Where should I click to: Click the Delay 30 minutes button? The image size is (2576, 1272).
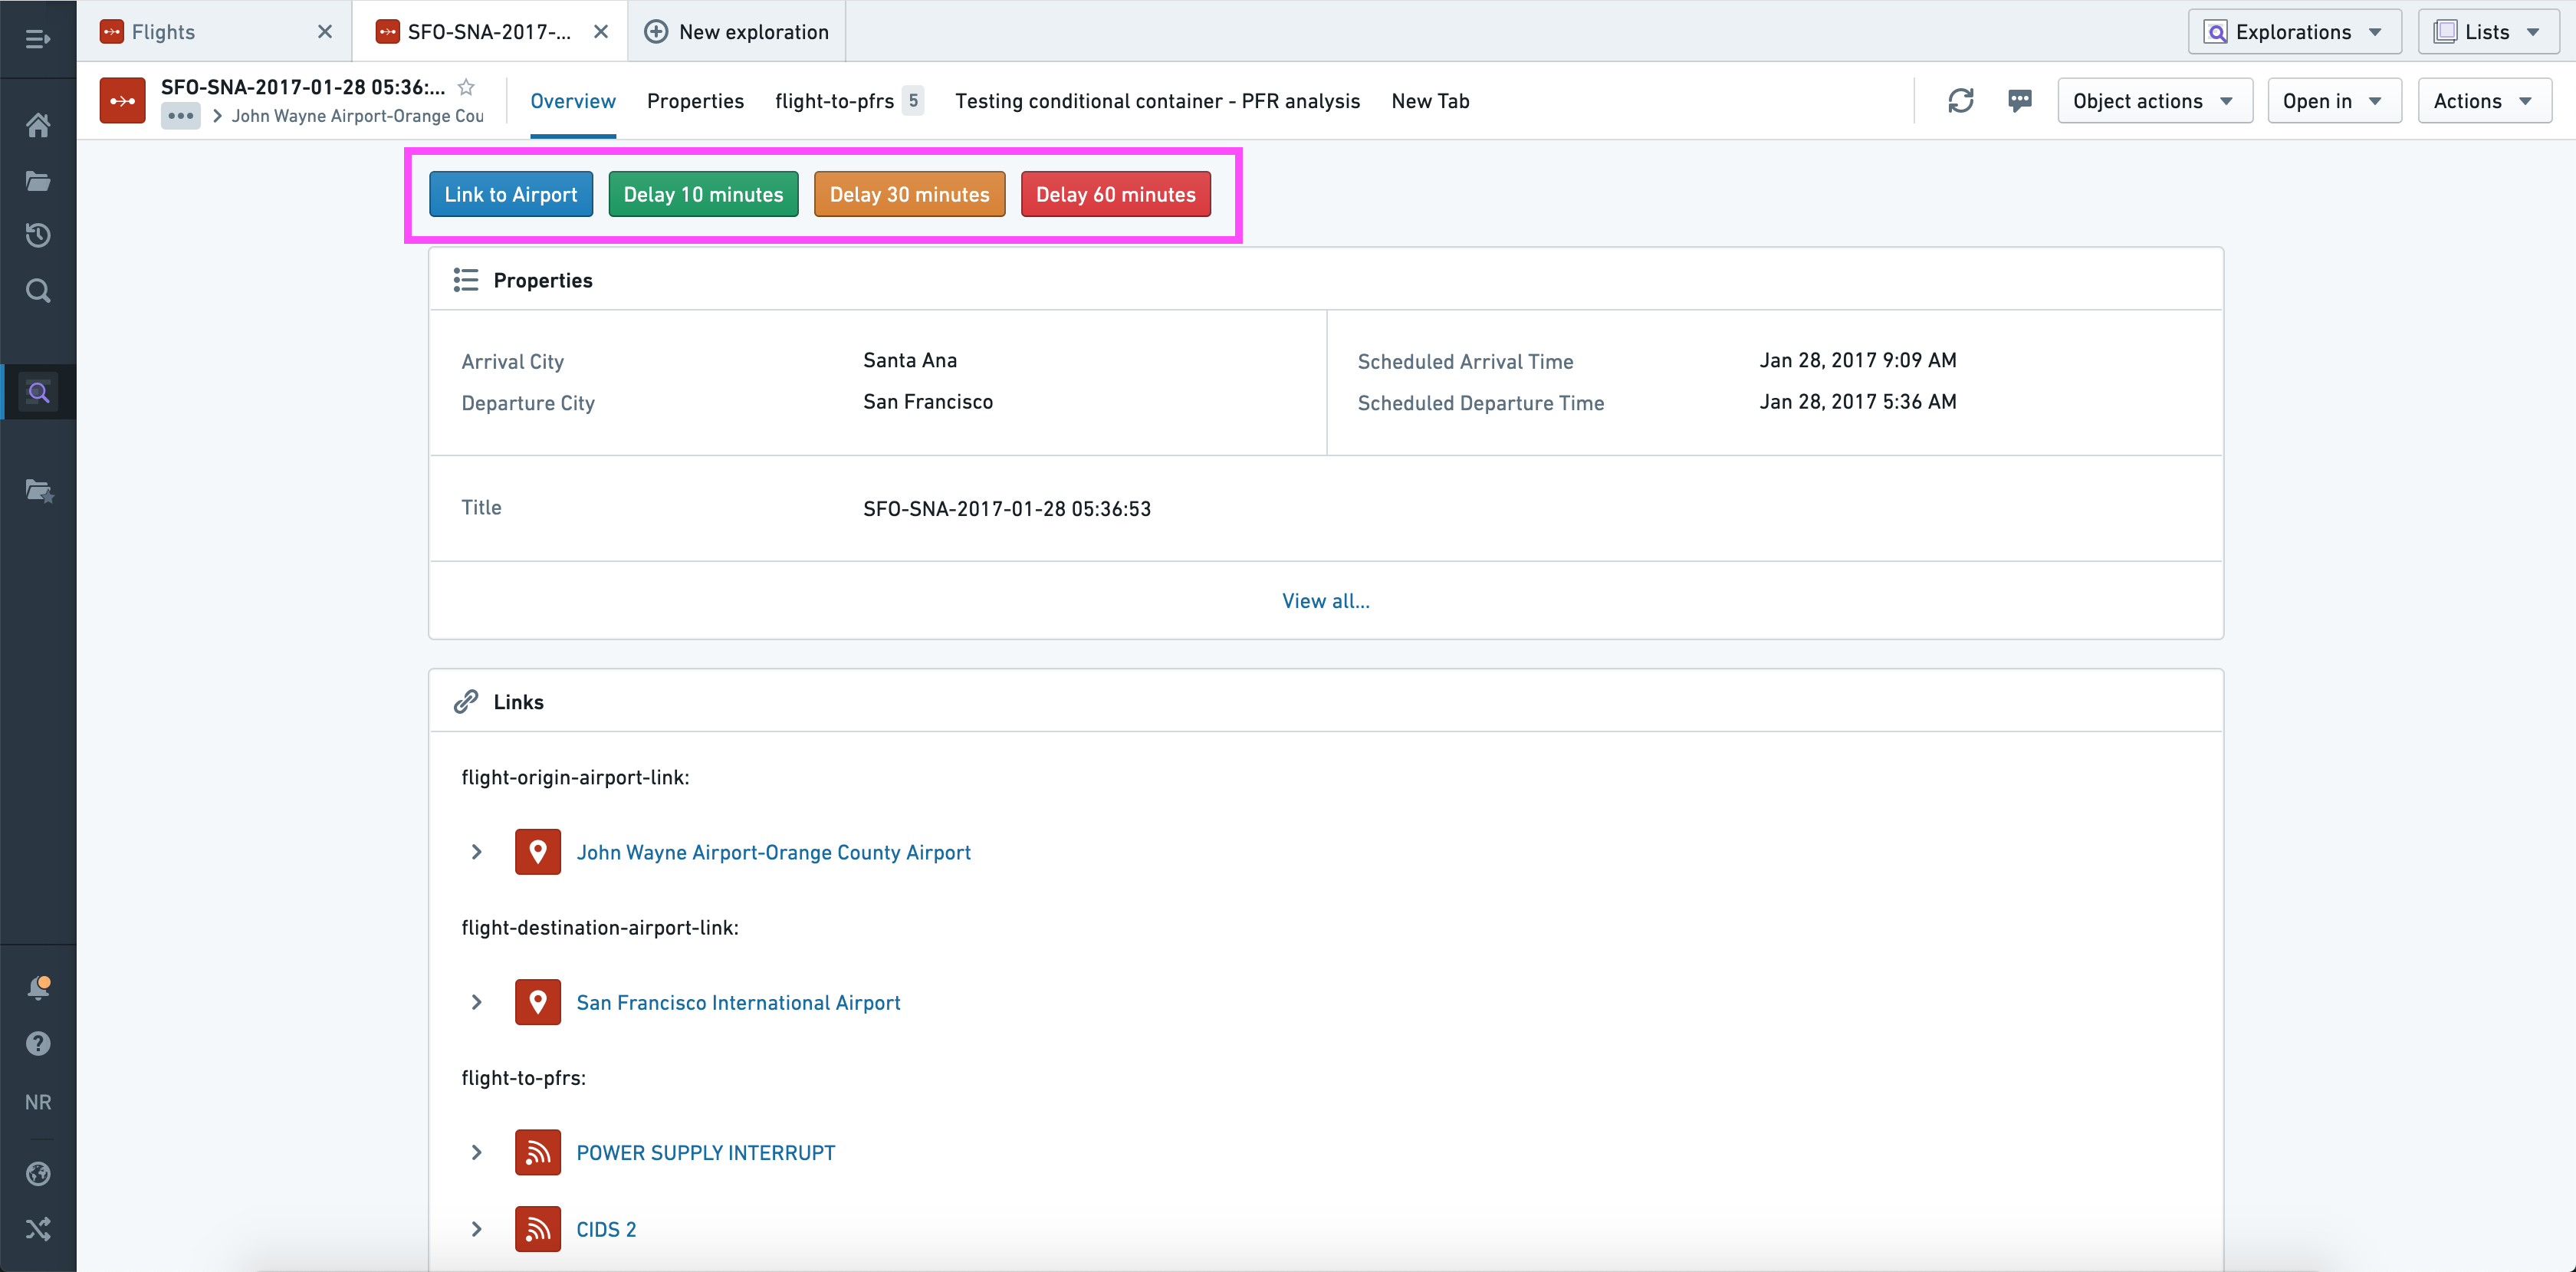click(909, 194)
